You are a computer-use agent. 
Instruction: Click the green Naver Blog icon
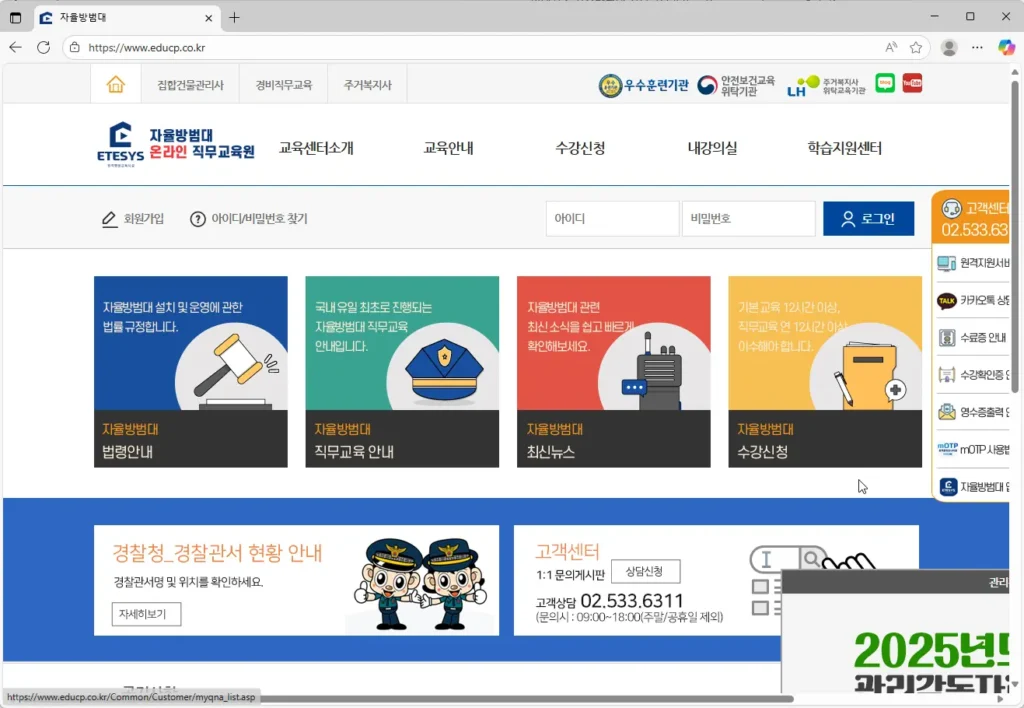[885, 83]
